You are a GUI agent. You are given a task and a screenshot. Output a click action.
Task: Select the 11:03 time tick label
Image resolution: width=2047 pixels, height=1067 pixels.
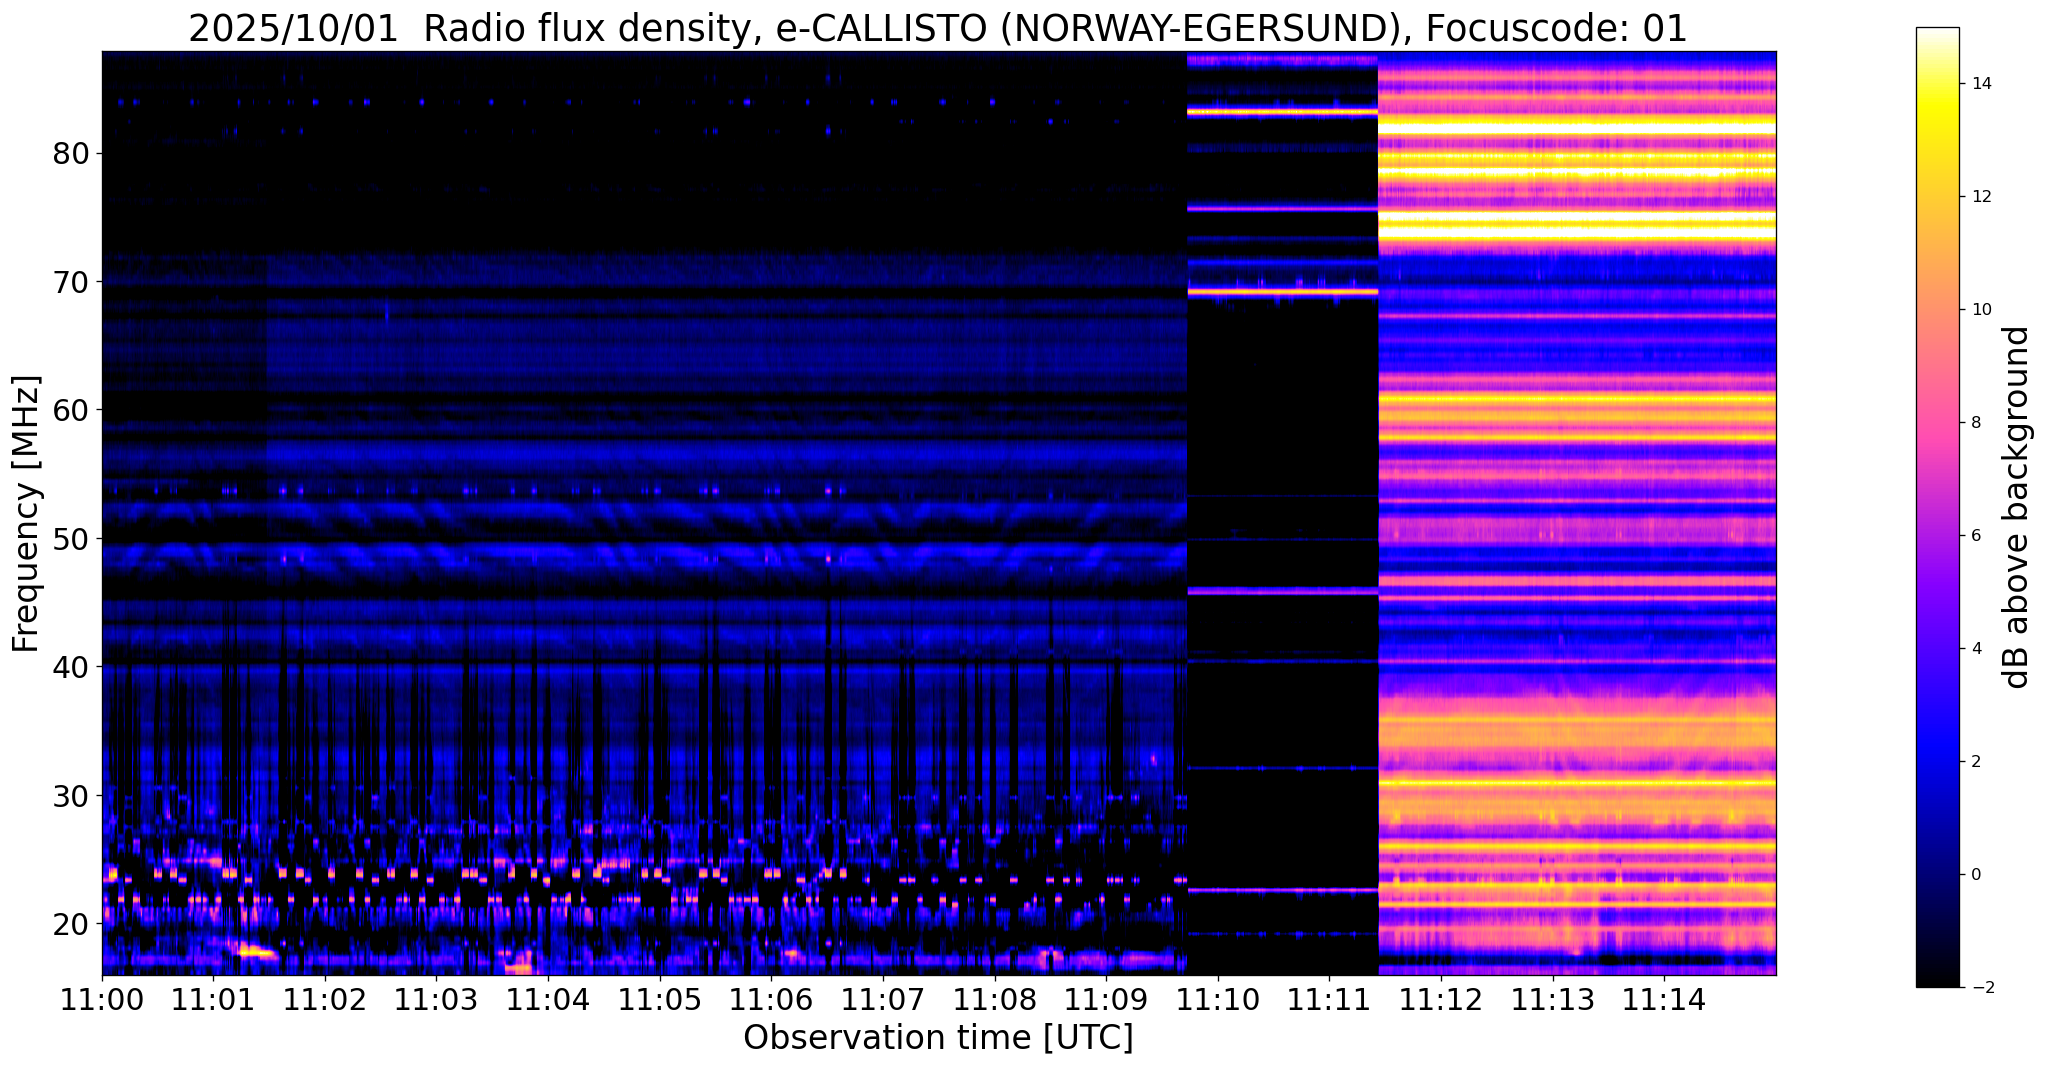click(437, 1000)
